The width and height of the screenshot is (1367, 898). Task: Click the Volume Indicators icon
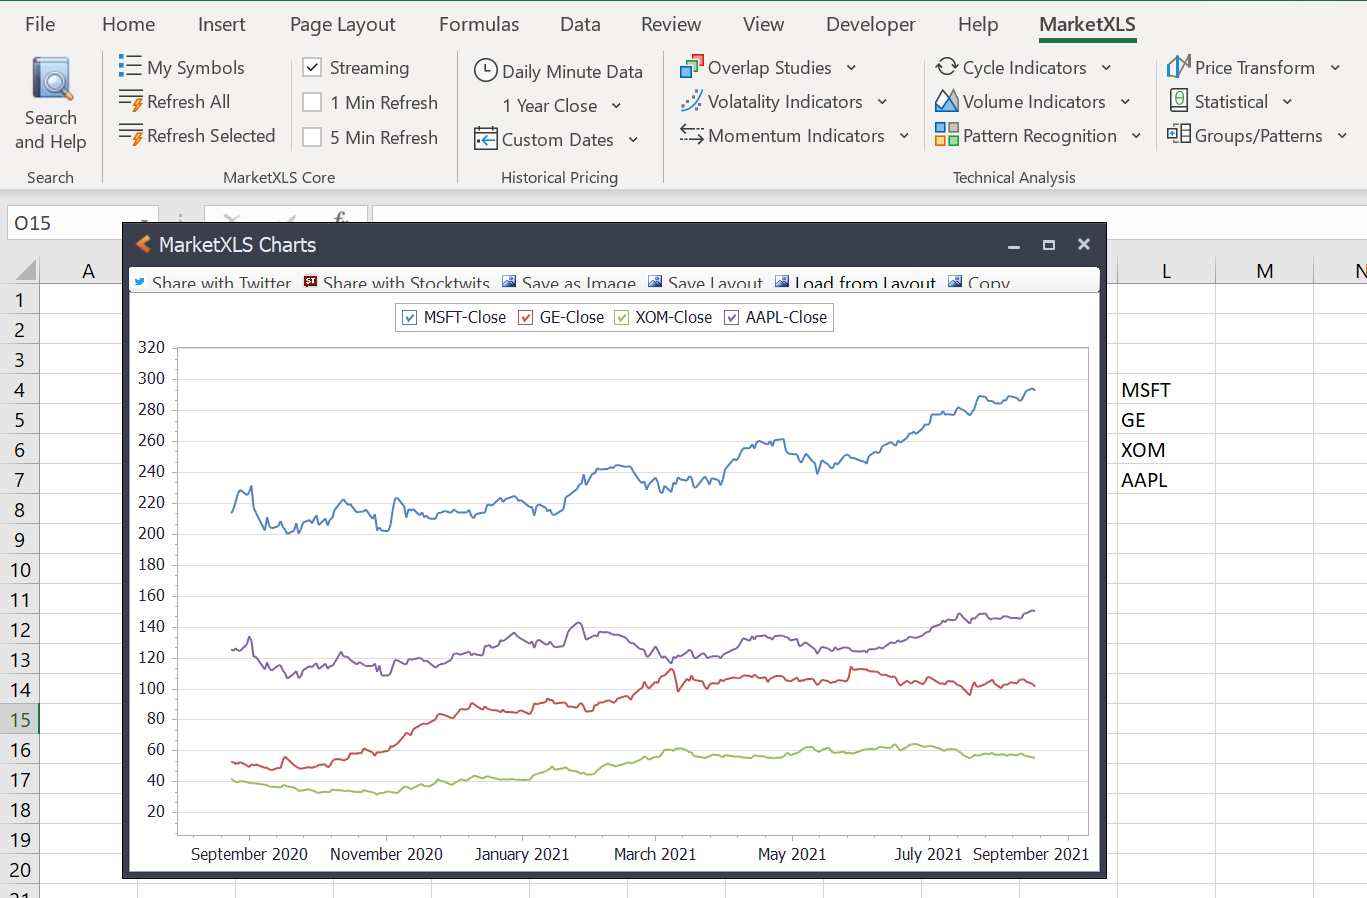point(946,101)
